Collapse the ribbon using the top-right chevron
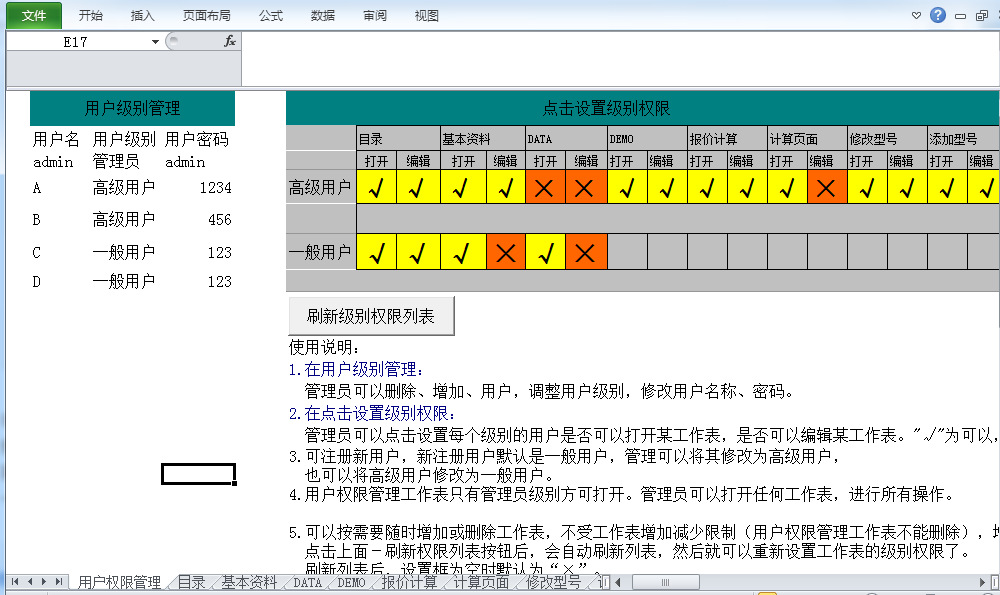 tap(917, 16)
